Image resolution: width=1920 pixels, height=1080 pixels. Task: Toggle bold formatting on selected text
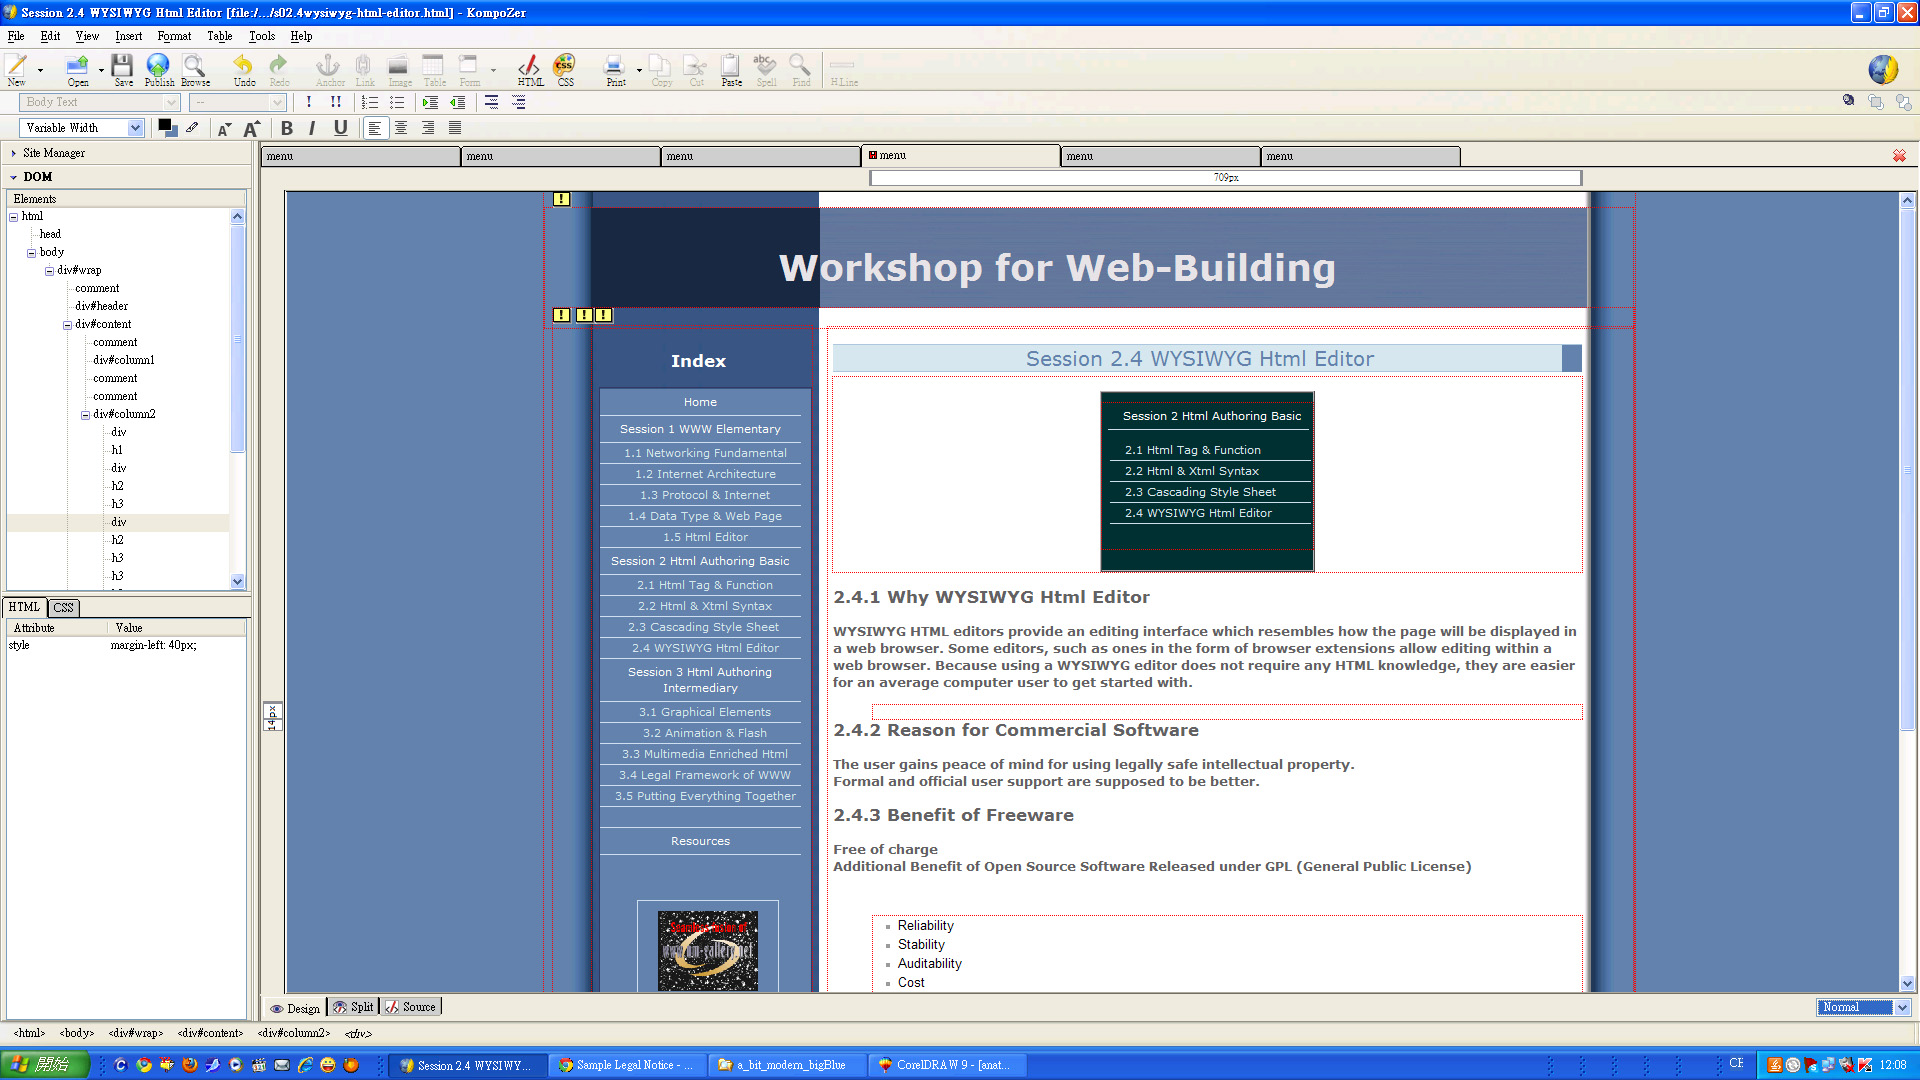[287, 128]
